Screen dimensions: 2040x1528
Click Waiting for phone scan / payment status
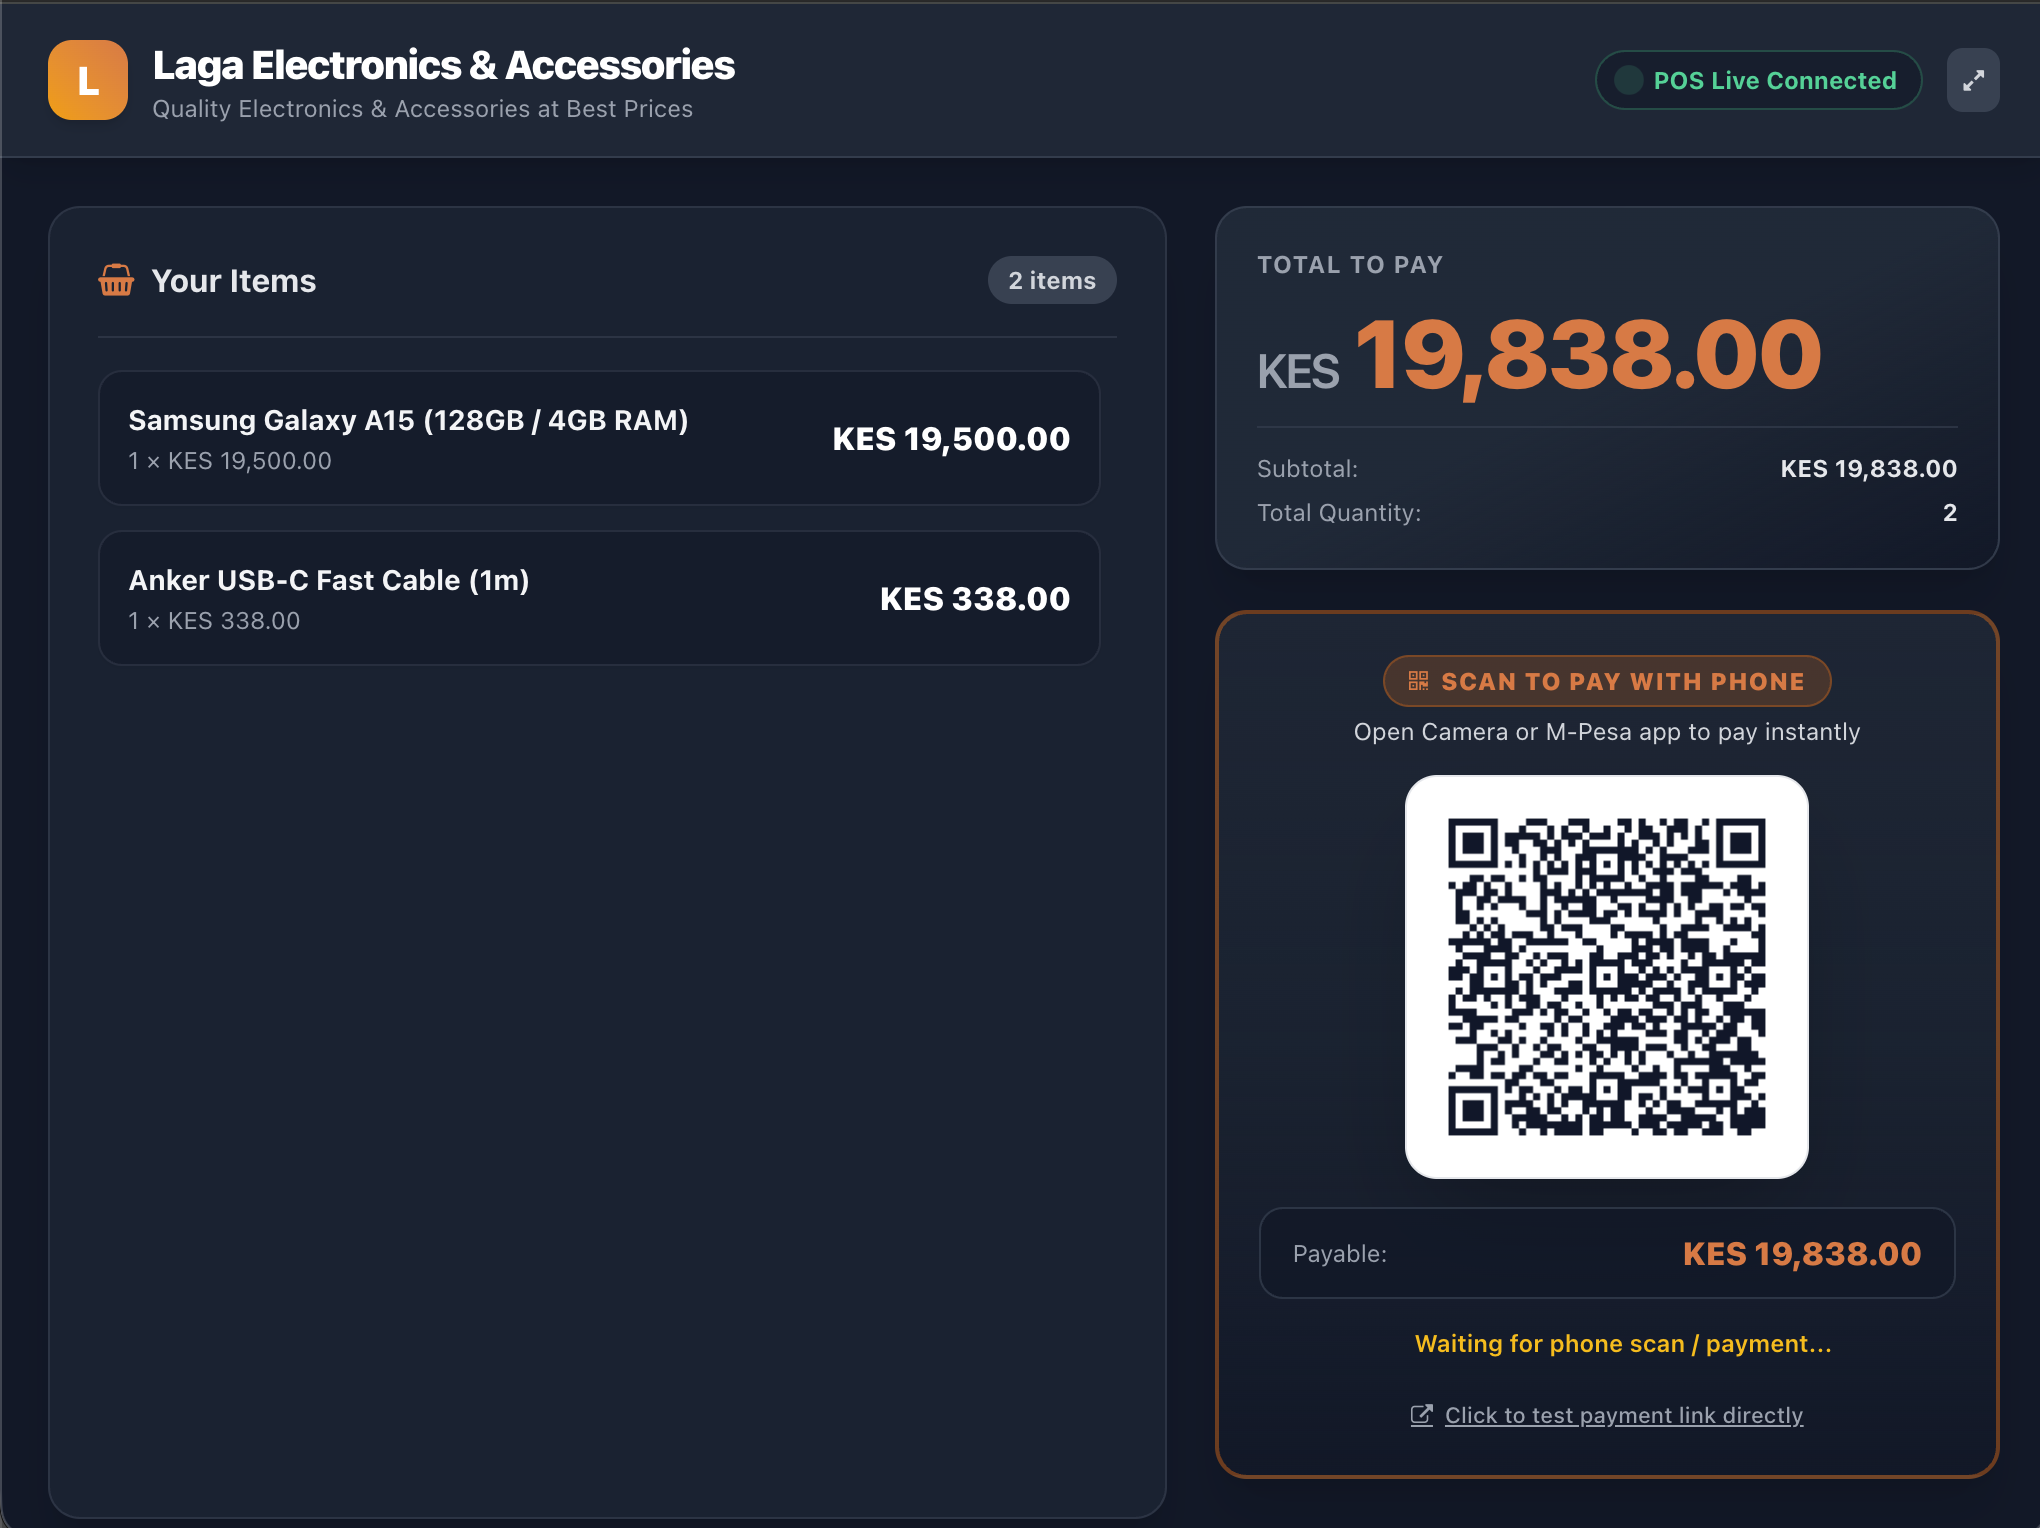(x=1623, y=1343)
